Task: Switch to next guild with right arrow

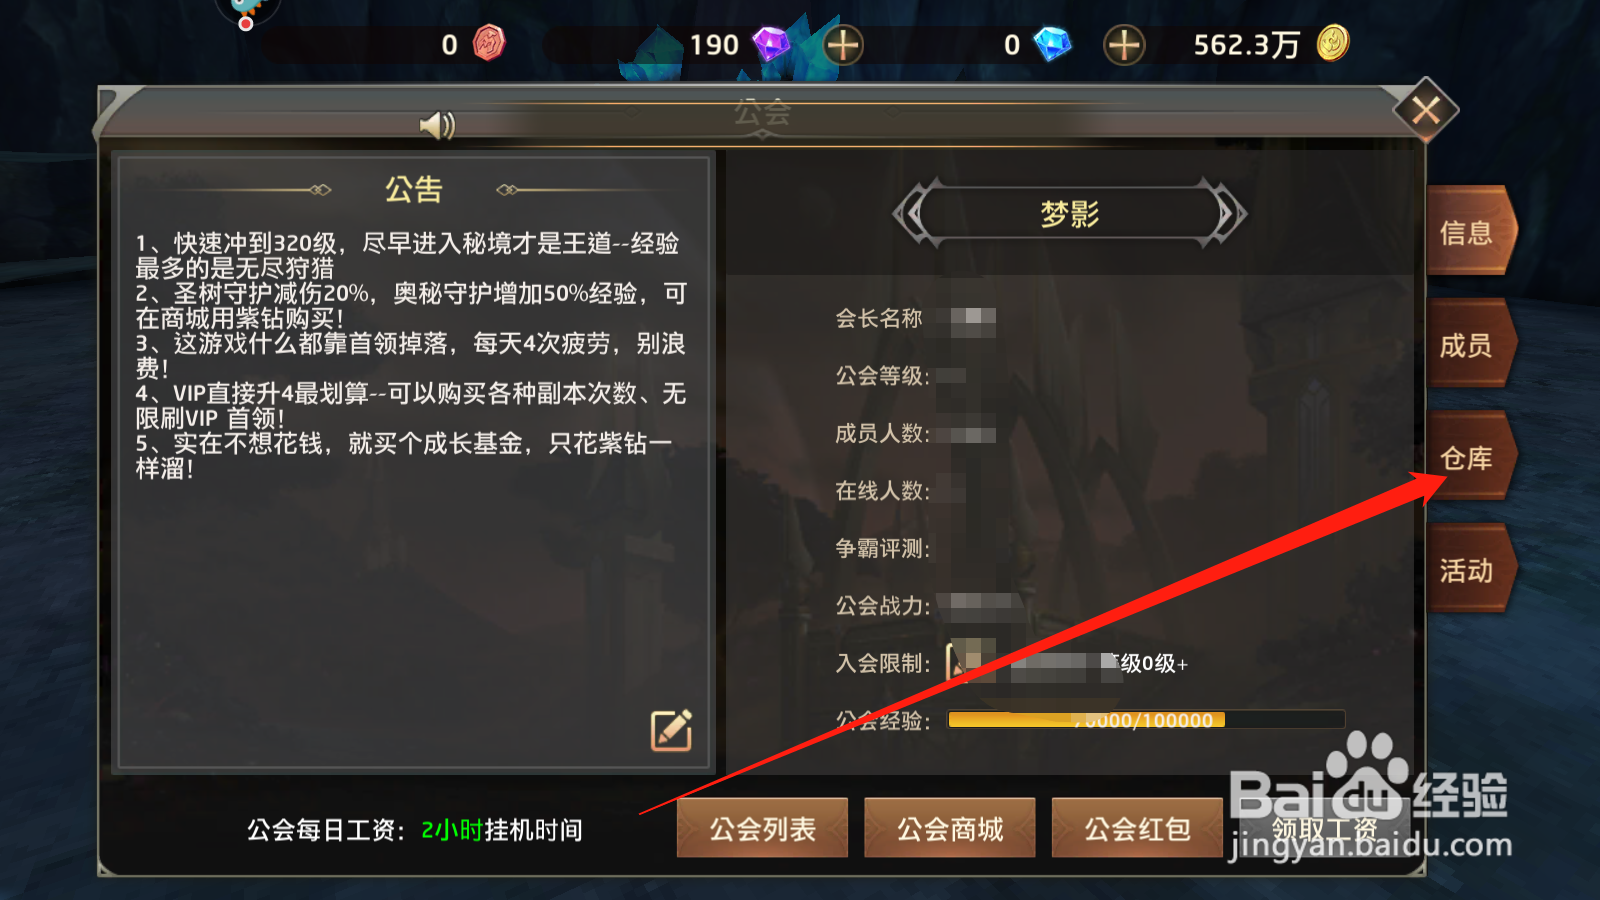Action: coord(1226,213)
